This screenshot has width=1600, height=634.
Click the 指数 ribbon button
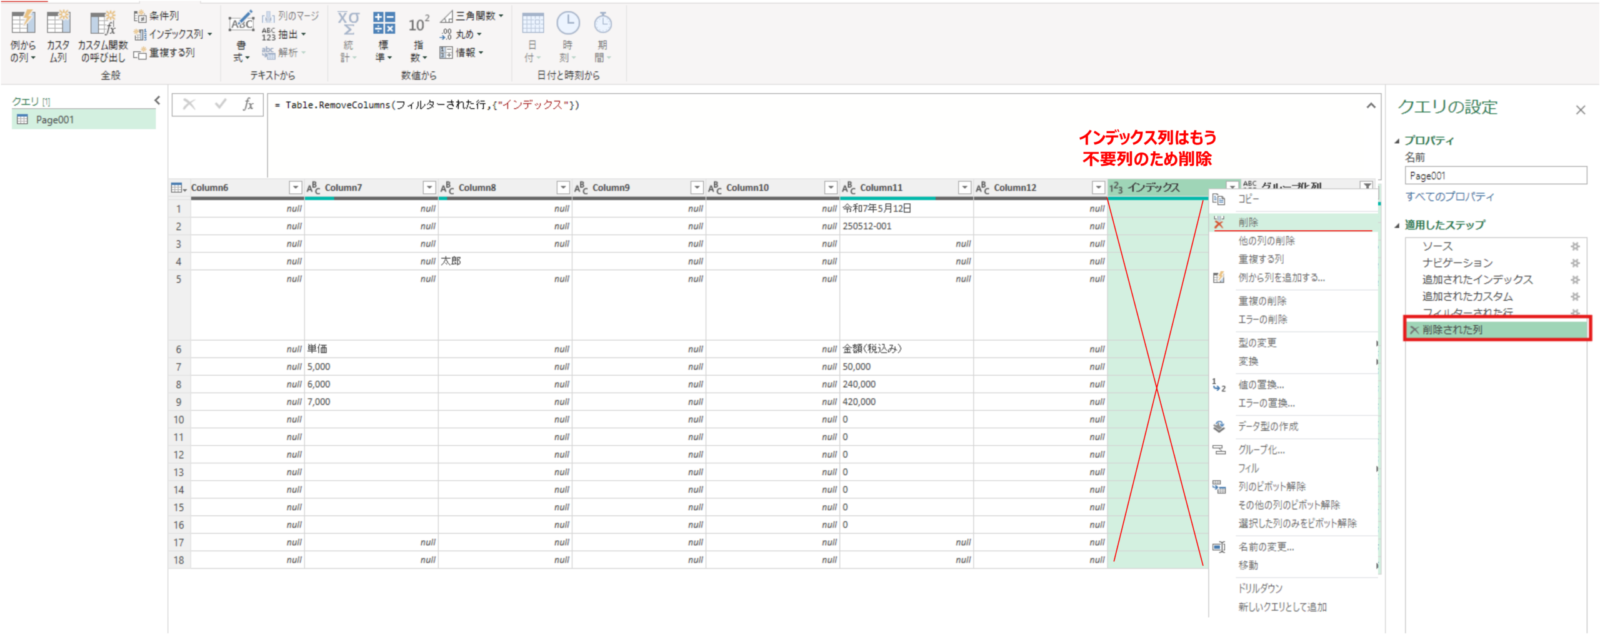(418, 37)
